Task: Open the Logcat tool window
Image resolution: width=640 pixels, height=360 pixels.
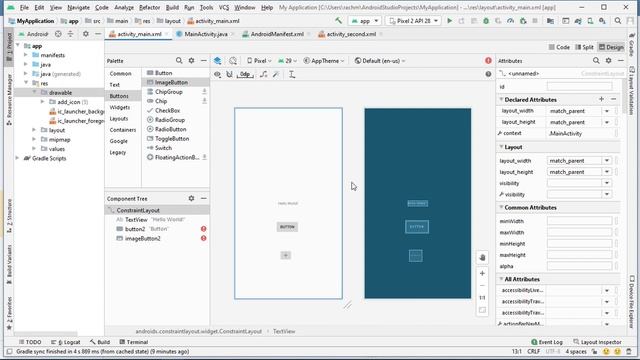Action: [x=66, y=342]
